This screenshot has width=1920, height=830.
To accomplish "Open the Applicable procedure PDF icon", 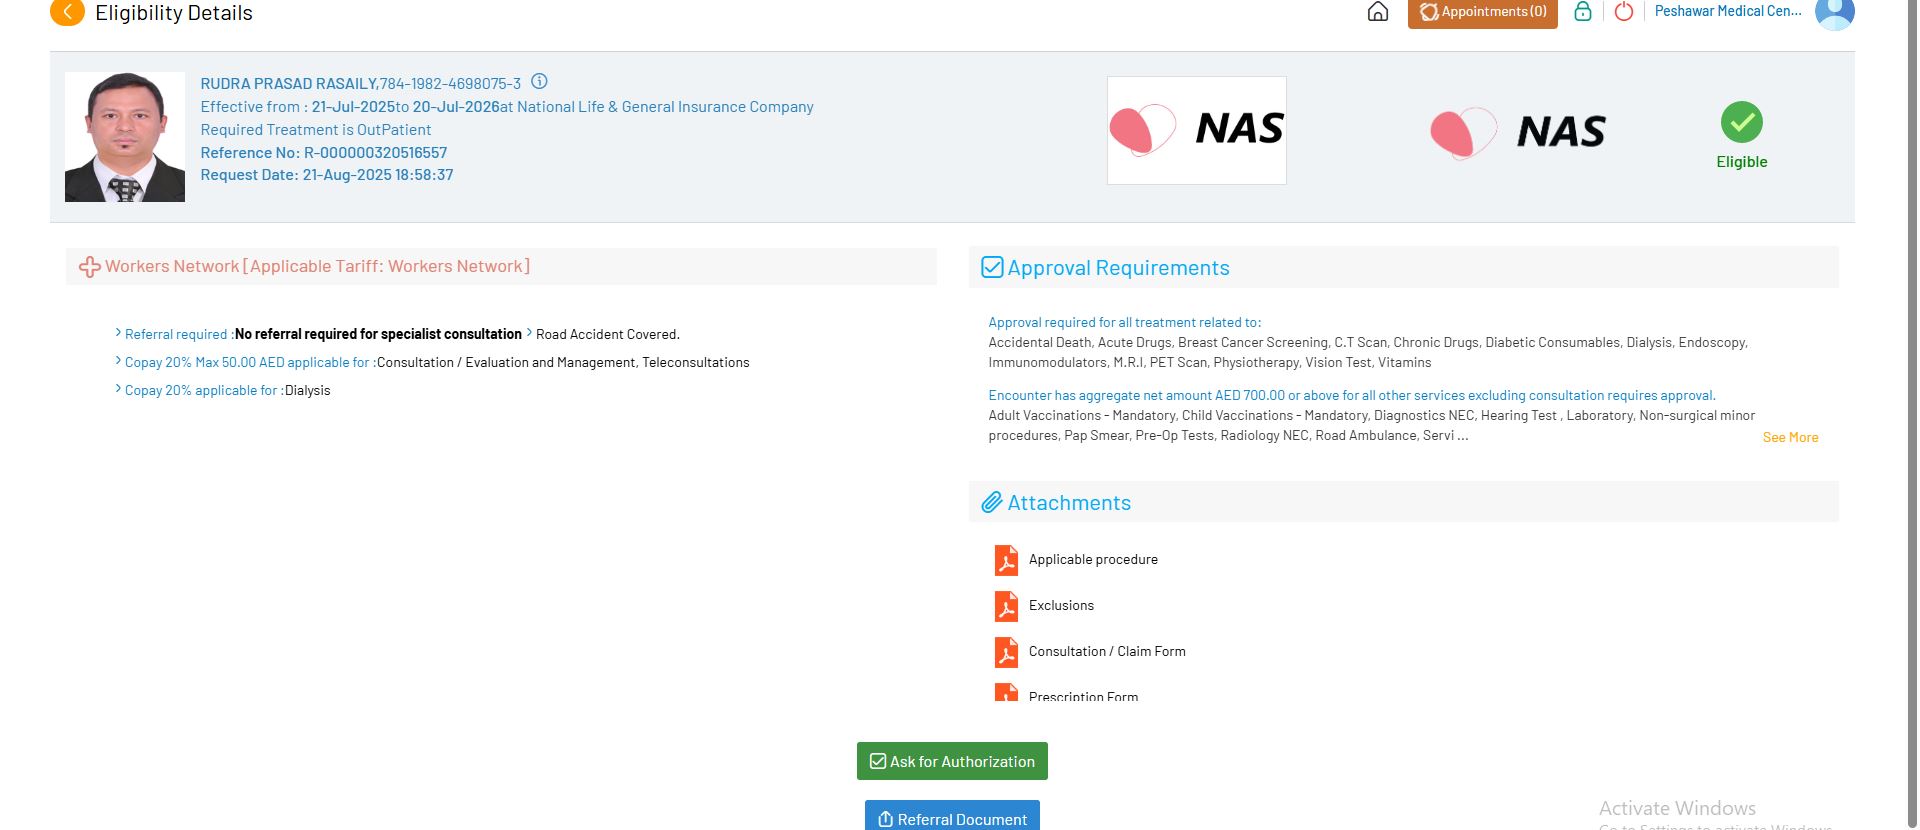I will [1006, 560].
